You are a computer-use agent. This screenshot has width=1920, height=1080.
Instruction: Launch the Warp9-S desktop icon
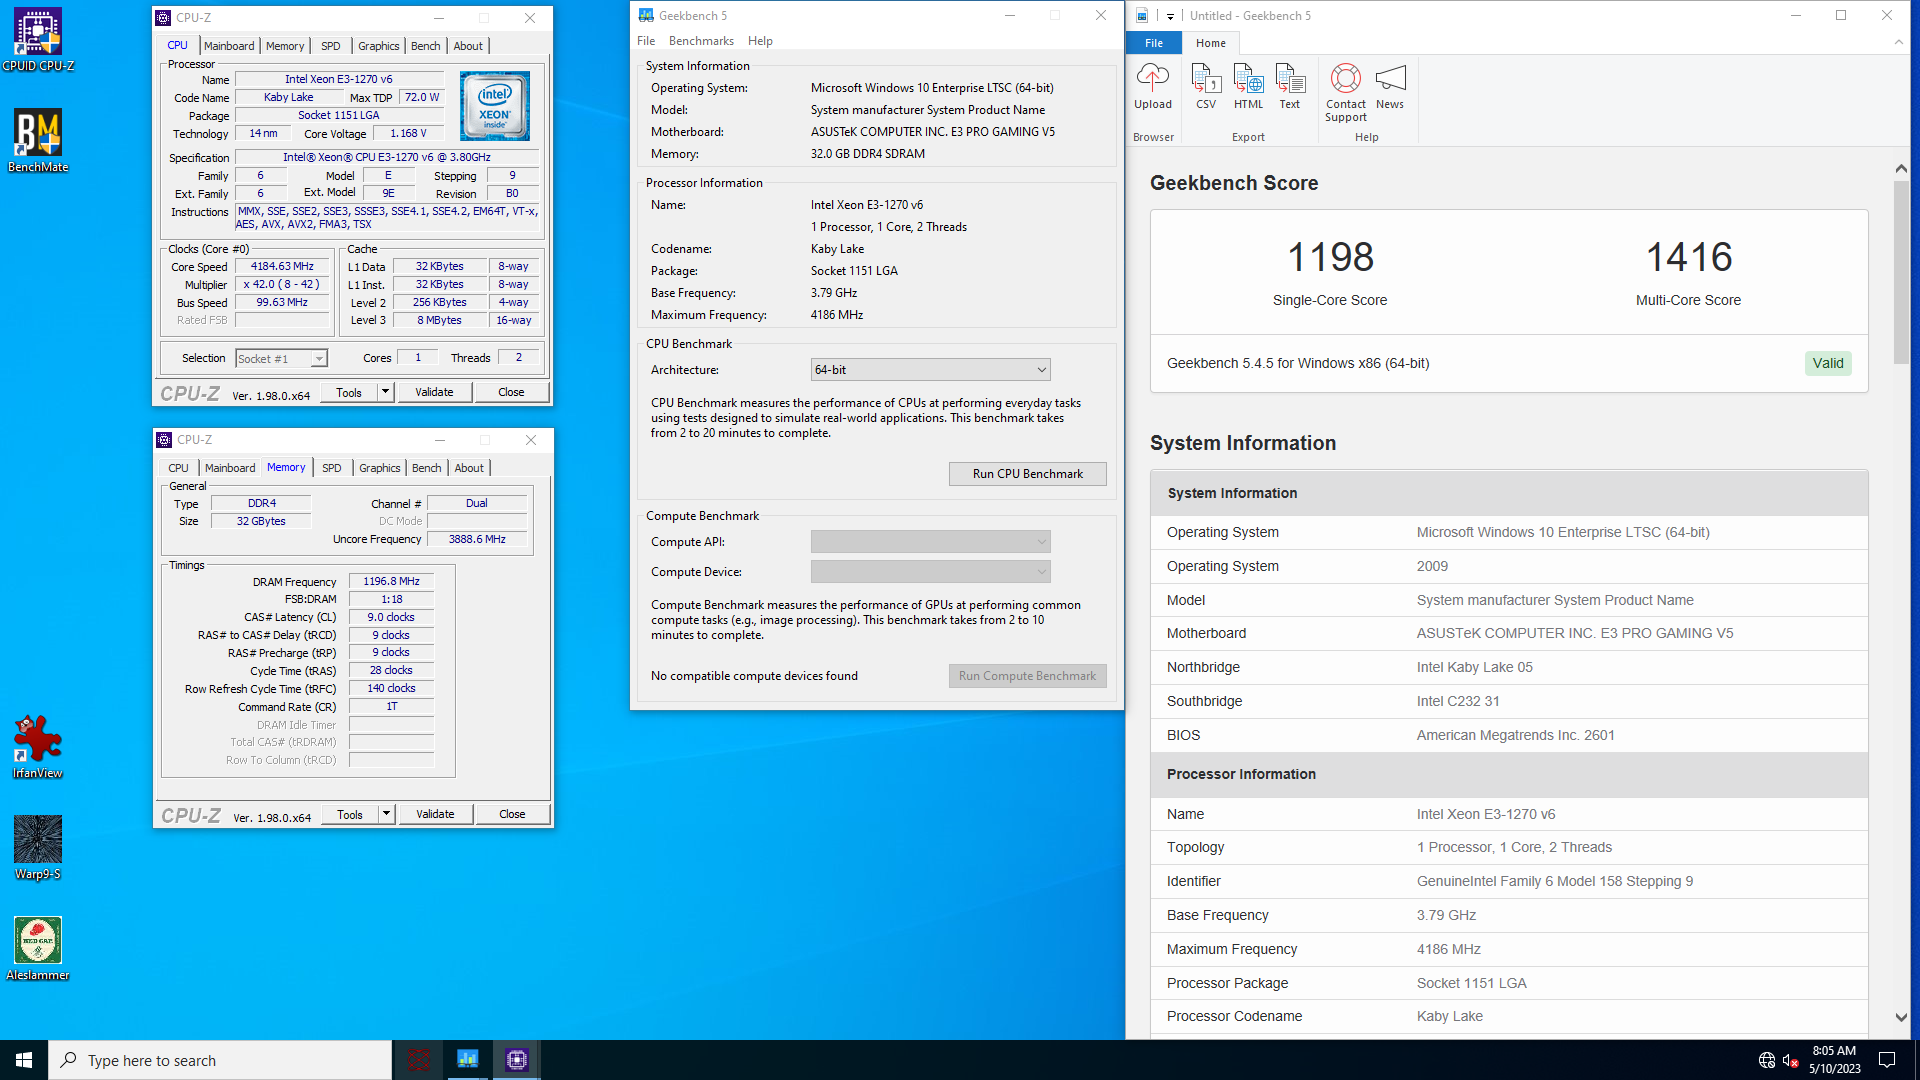coord(38,848)
